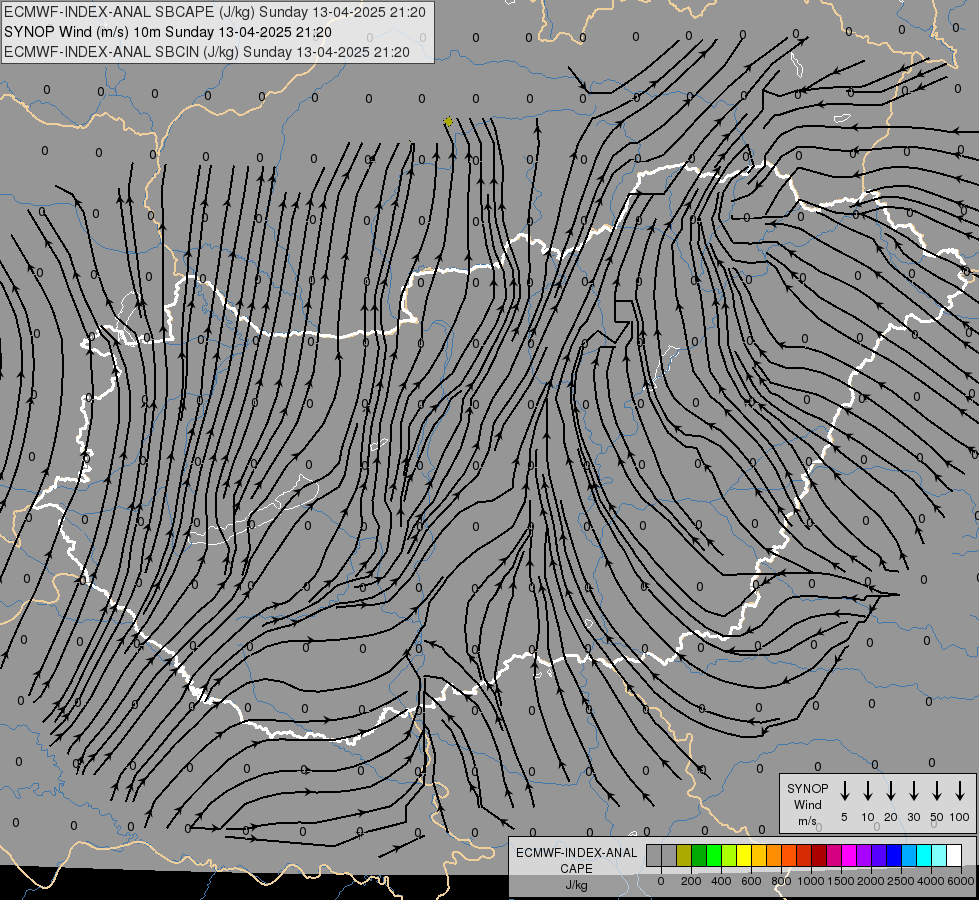Click the 'm/s' unit in wind legend
979x900 pixels.
click(807, 821)
